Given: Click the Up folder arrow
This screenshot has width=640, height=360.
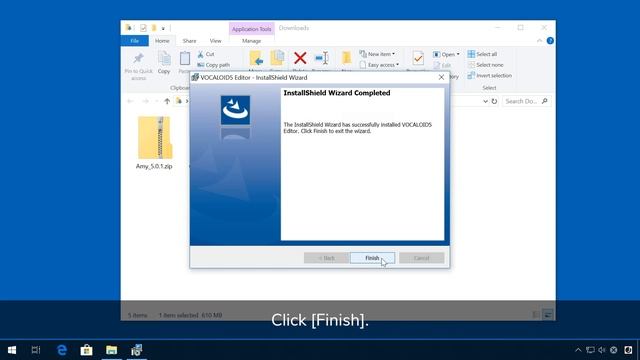Looking at the screenshot, I should tap(167, 101).
